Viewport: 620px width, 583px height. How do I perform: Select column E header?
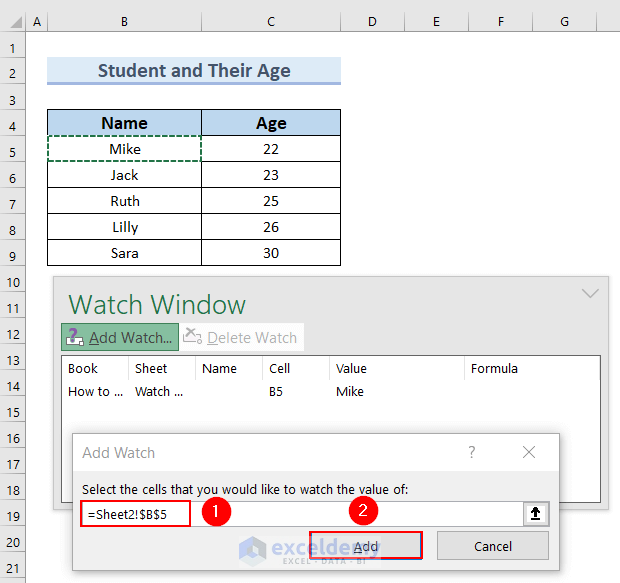coord(437,22)
